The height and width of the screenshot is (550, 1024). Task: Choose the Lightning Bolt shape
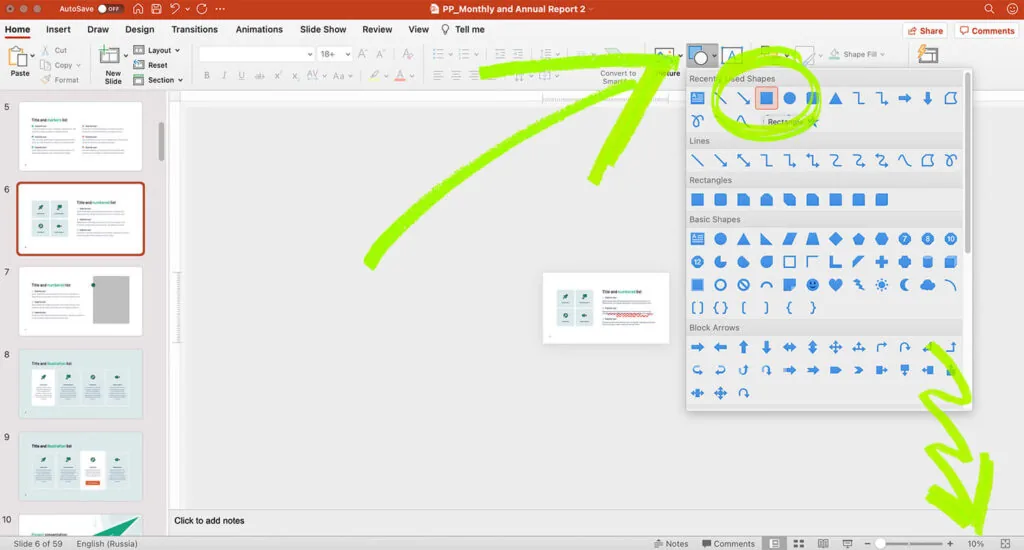tap(858, 285)
